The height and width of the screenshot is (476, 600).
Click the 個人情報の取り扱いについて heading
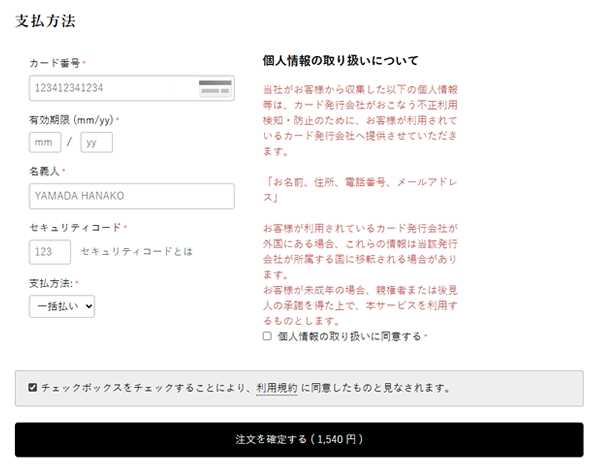(340, 60)
